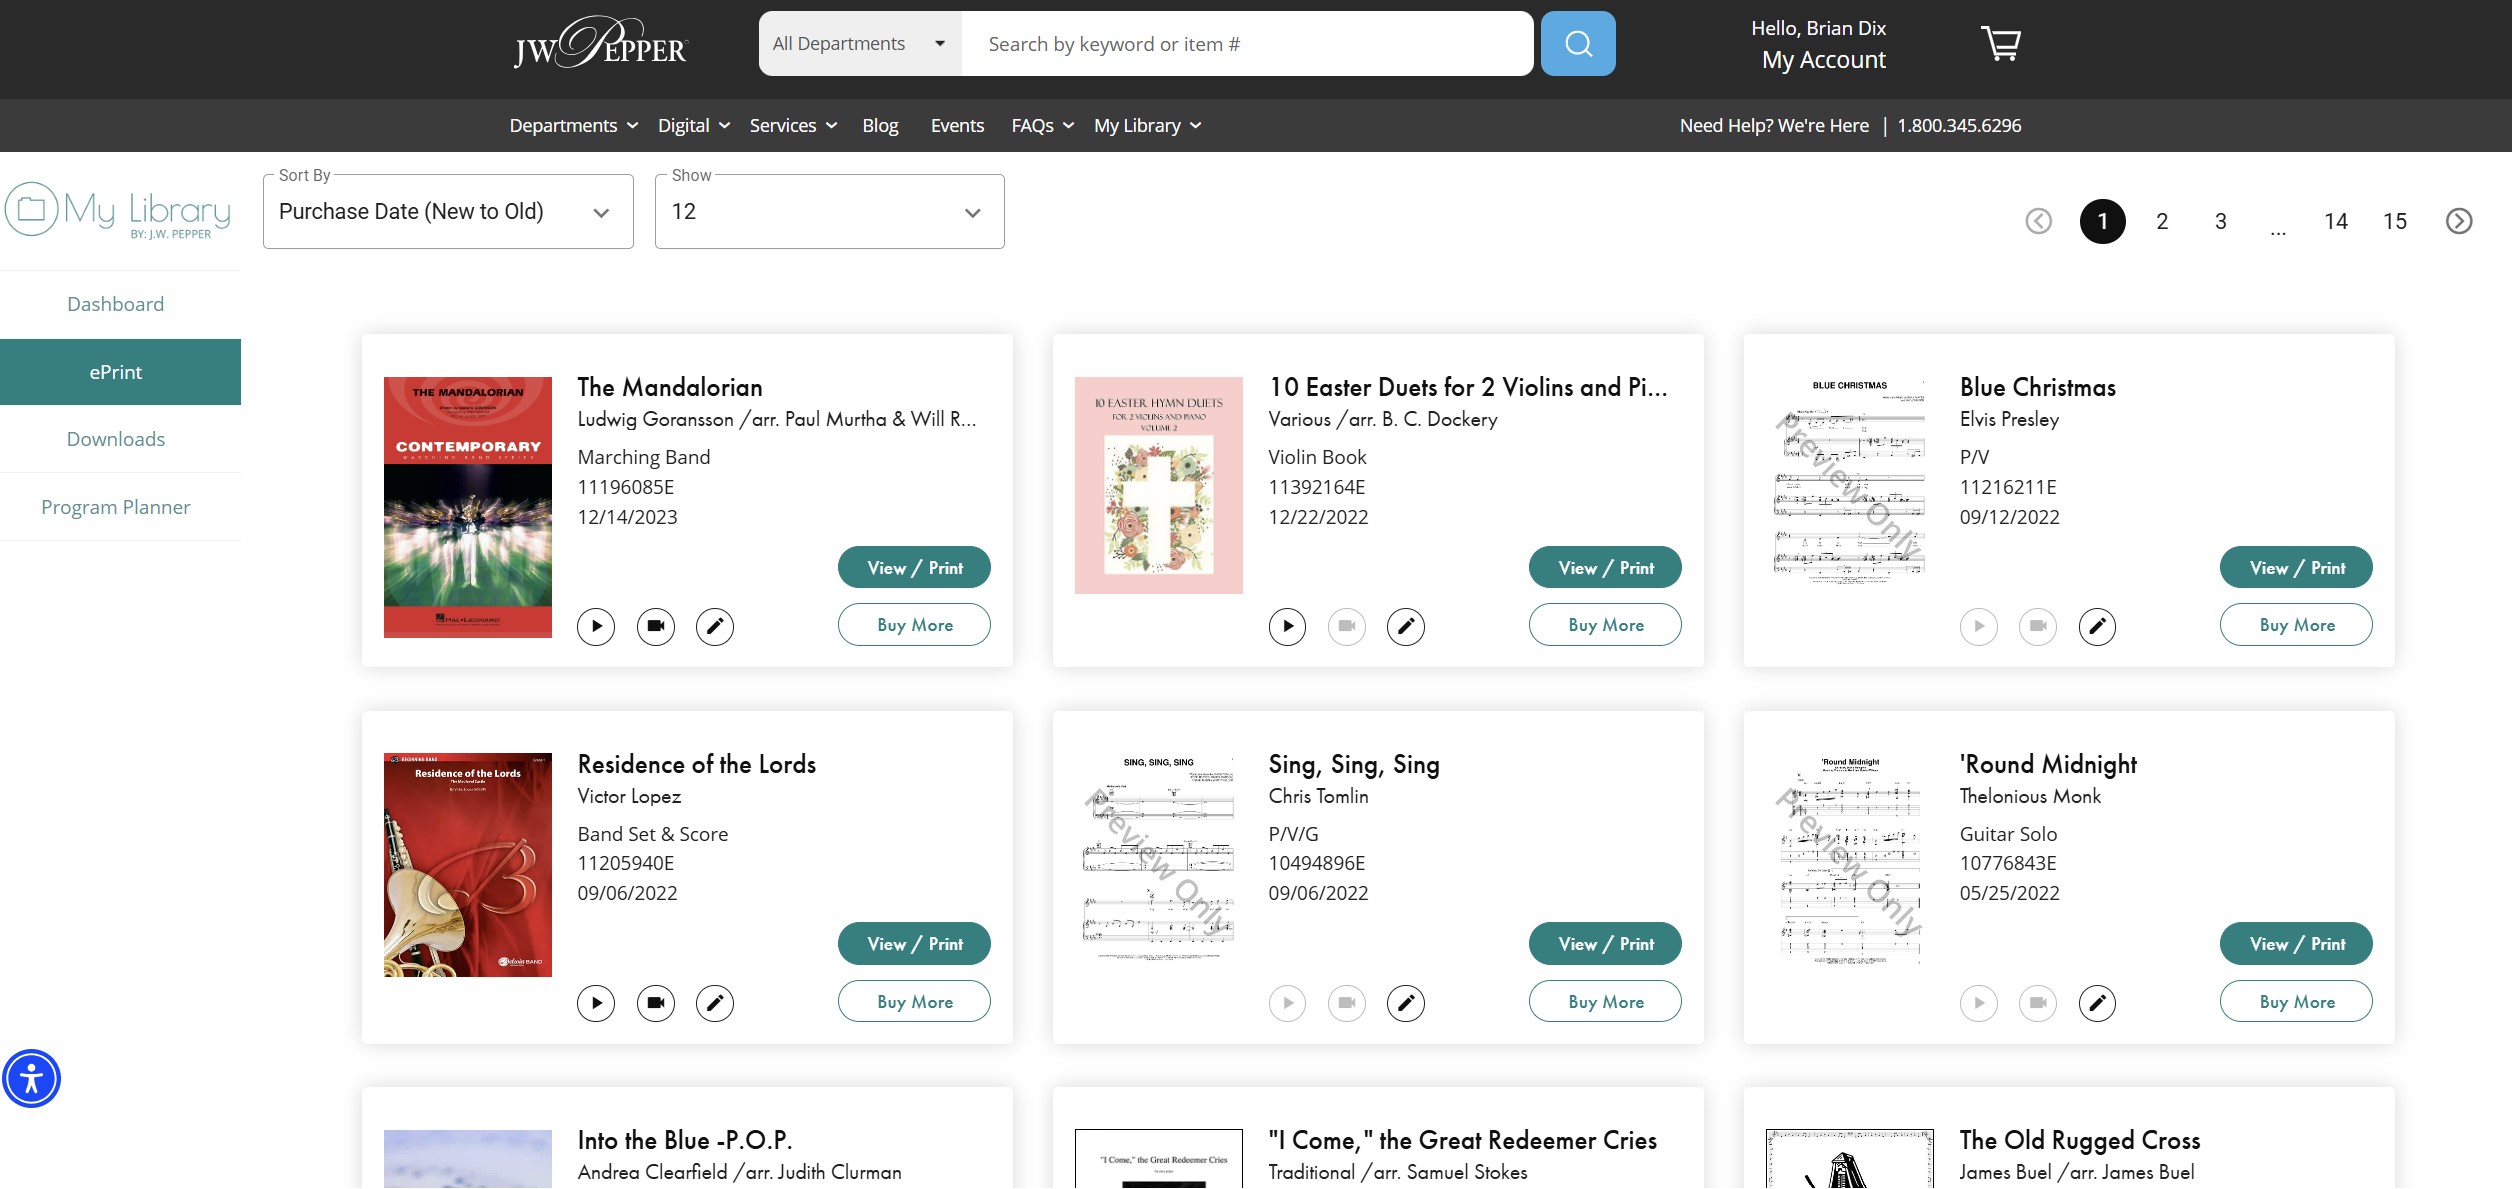Open video for The Mandalorian
This screenshot has width=2512, height=1189.
coord(656,626)
